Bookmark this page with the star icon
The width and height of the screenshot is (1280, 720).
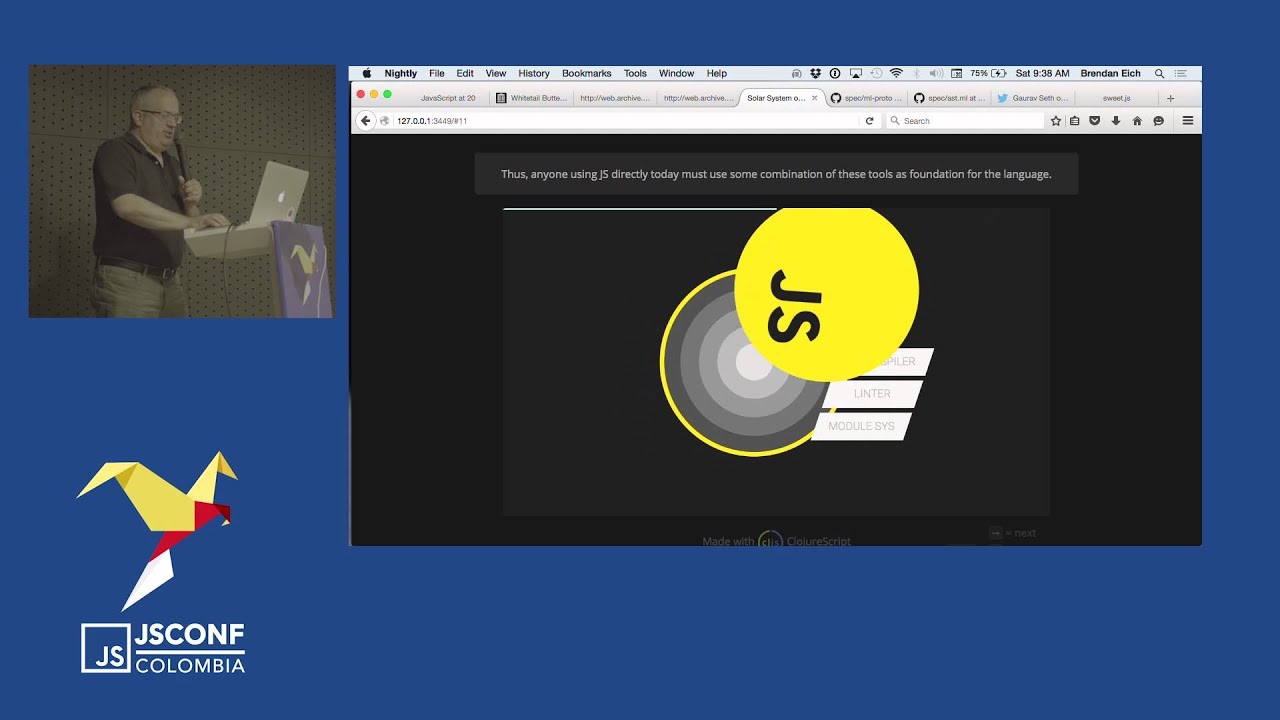click(1055, 121)
